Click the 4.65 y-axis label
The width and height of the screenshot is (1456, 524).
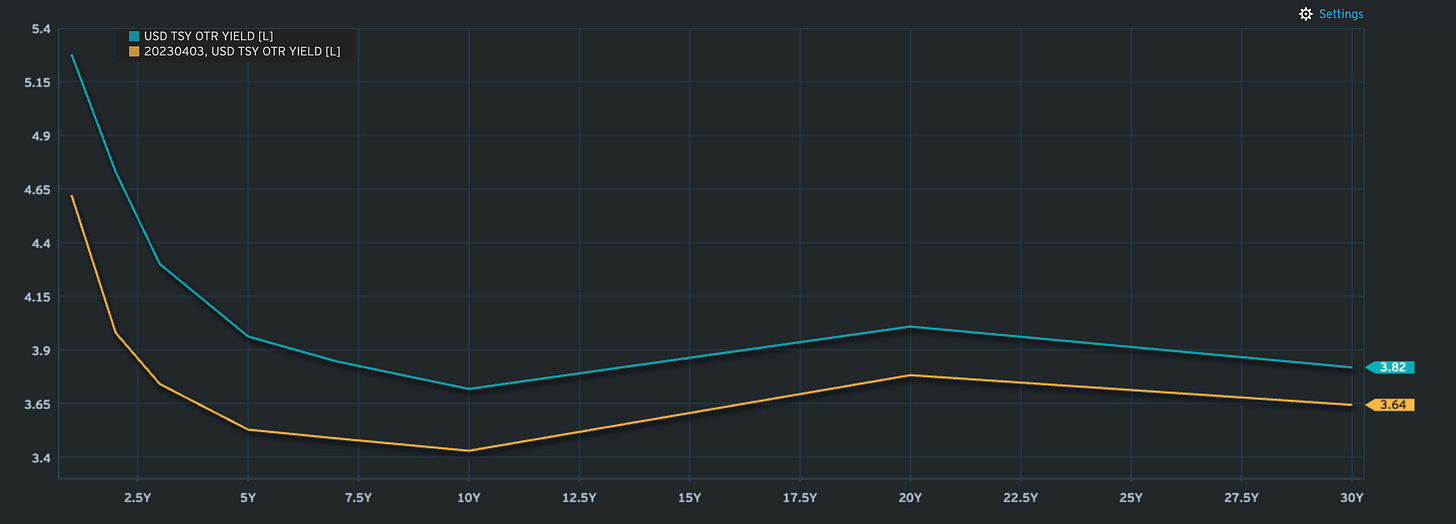[x=37, y=189]
